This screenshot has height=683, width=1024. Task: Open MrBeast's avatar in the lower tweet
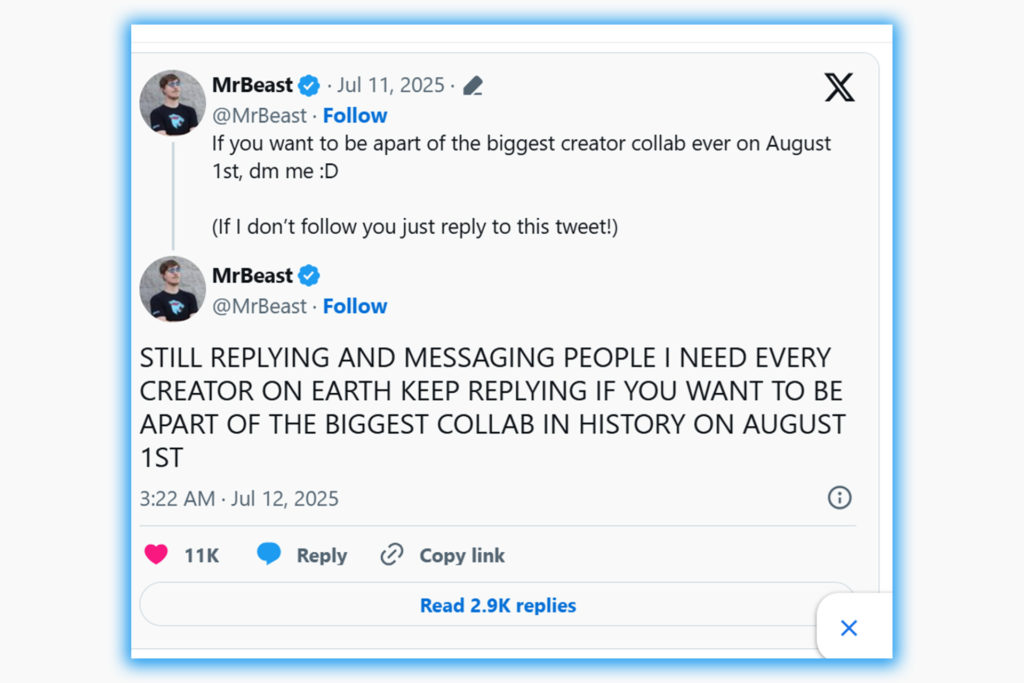pos(172,289)
